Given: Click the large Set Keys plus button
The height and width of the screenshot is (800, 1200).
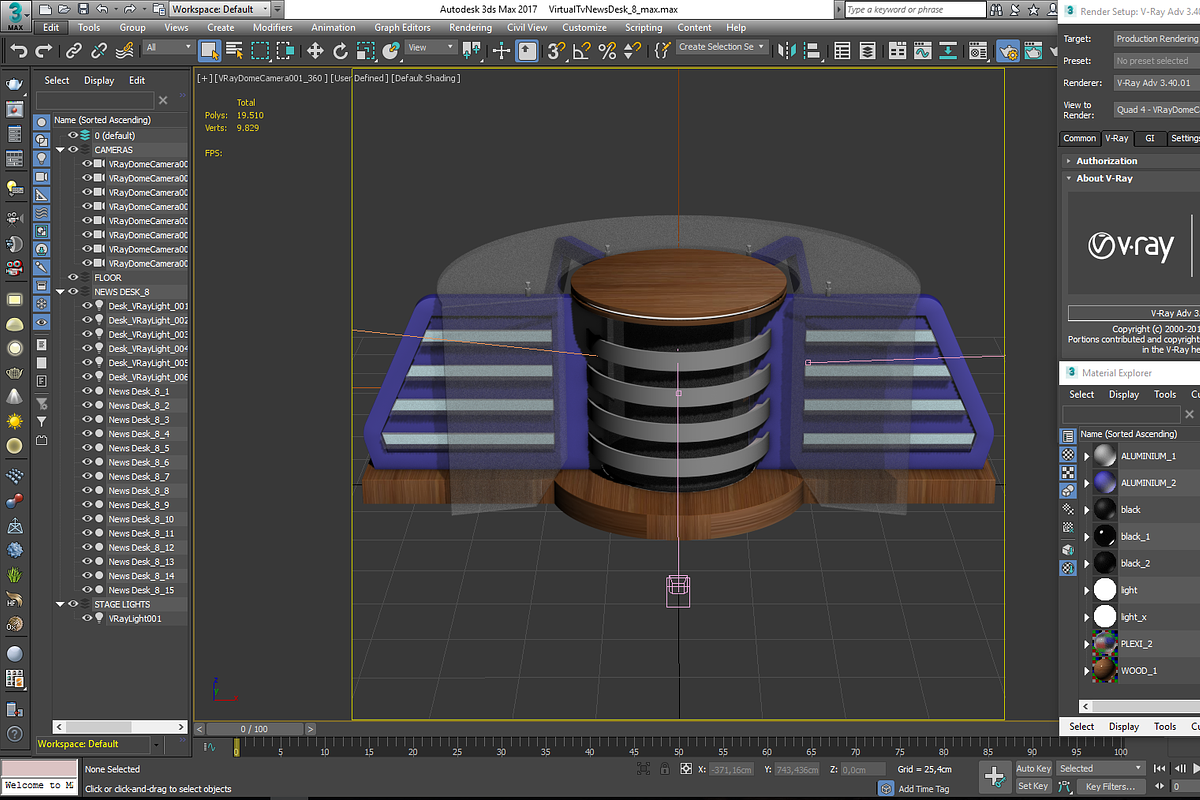Looking at the screenshot, I should [994, 776].
